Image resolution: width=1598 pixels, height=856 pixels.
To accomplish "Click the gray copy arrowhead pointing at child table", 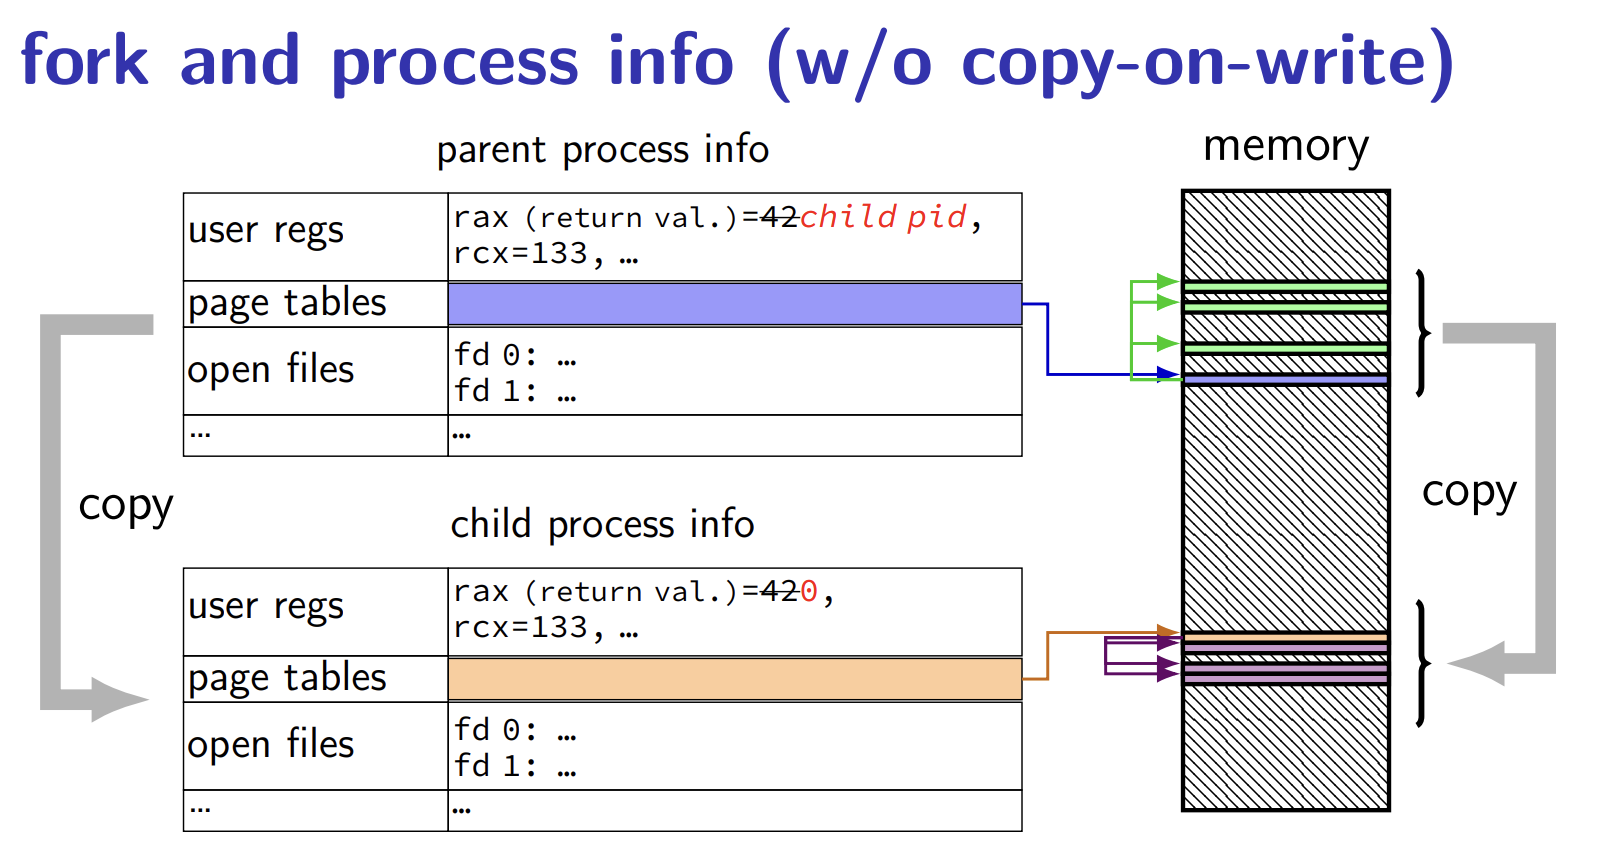I will tap(120, 699).
